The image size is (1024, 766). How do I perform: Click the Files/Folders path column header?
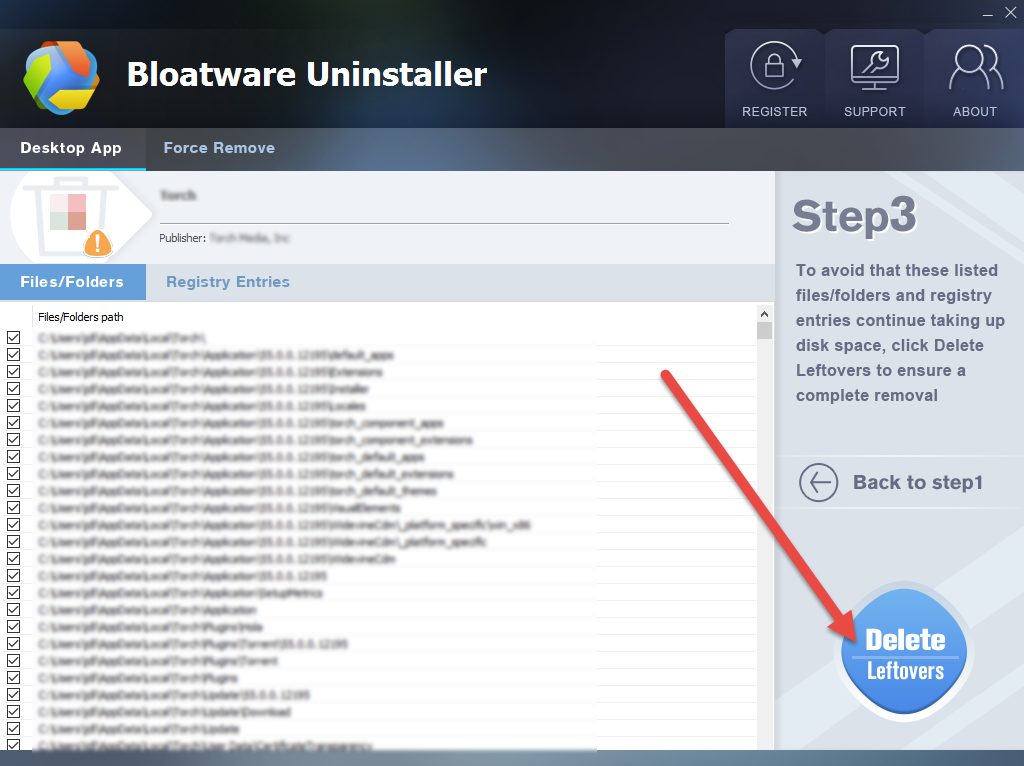click(x=80, y=317)
